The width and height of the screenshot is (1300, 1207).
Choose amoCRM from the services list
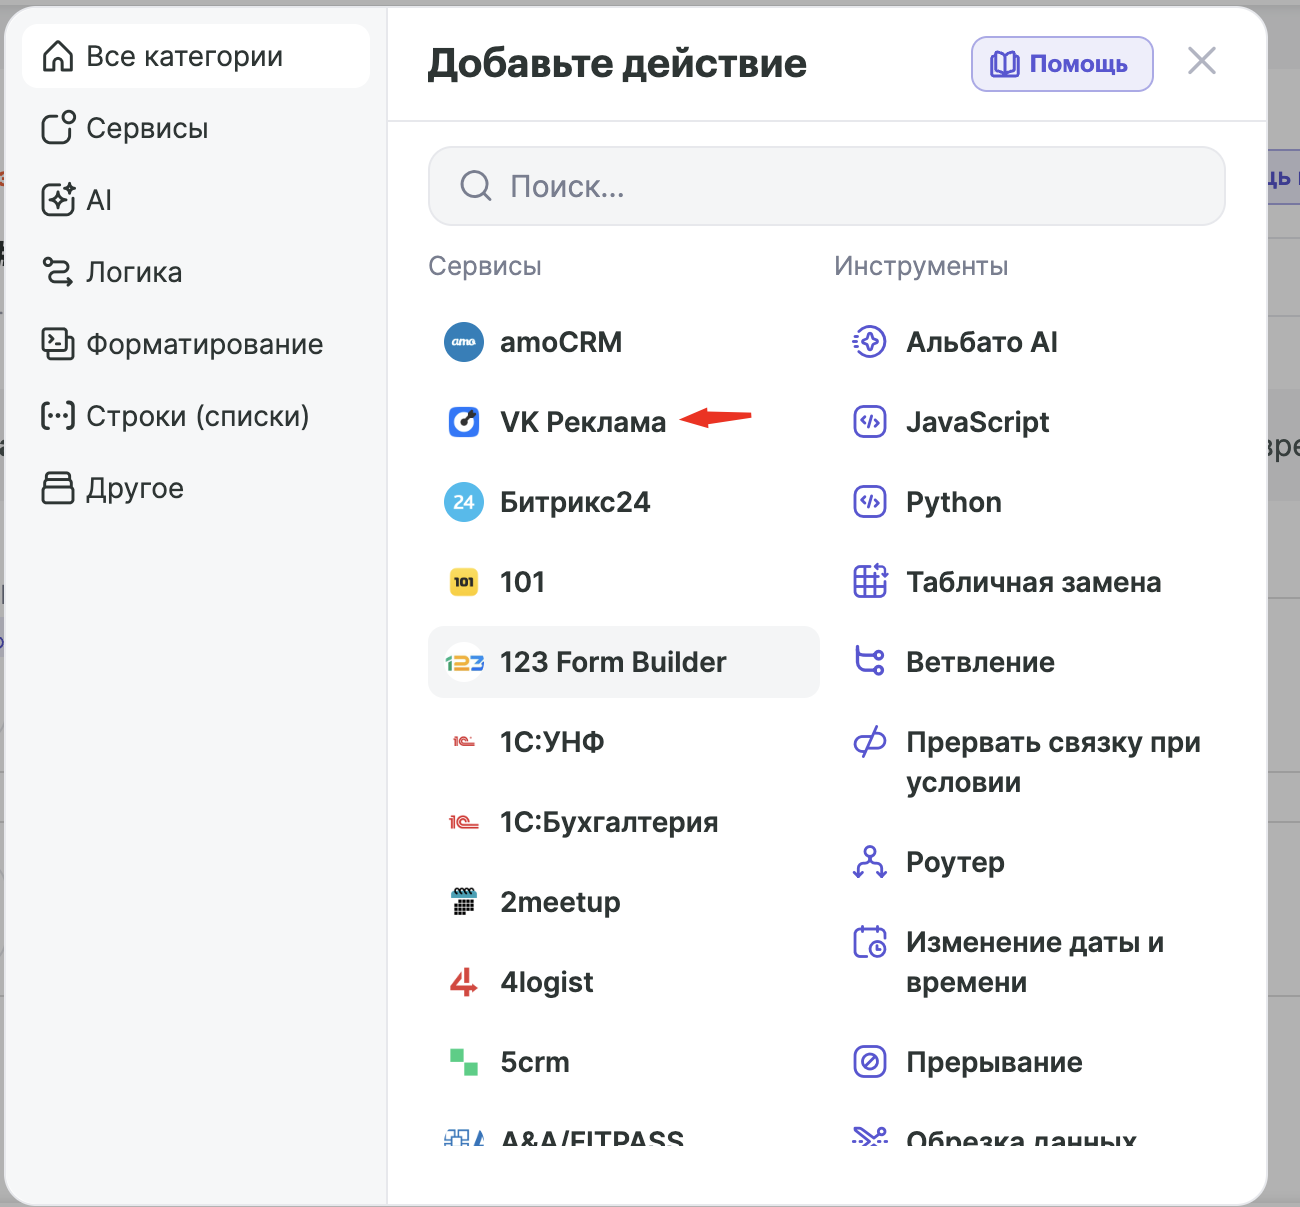click(624, 342)
